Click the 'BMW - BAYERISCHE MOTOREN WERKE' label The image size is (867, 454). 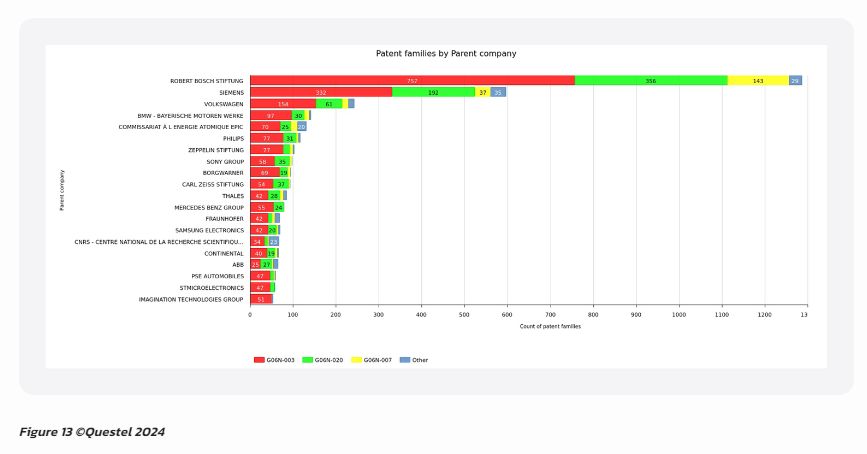point(190,116)
